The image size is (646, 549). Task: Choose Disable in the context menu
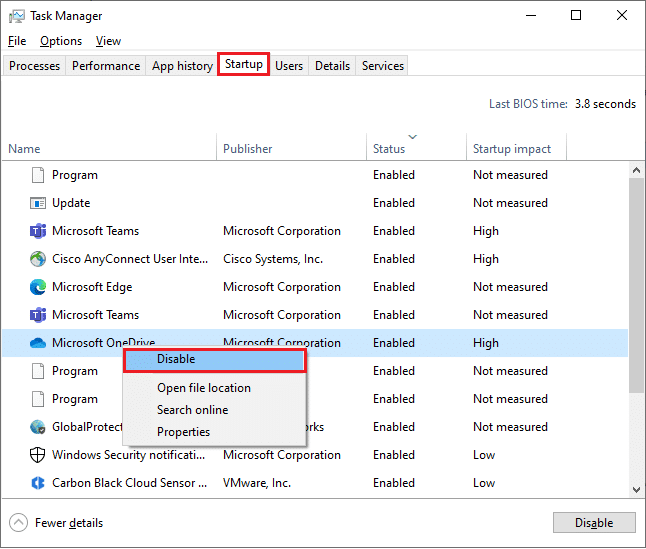215,359
